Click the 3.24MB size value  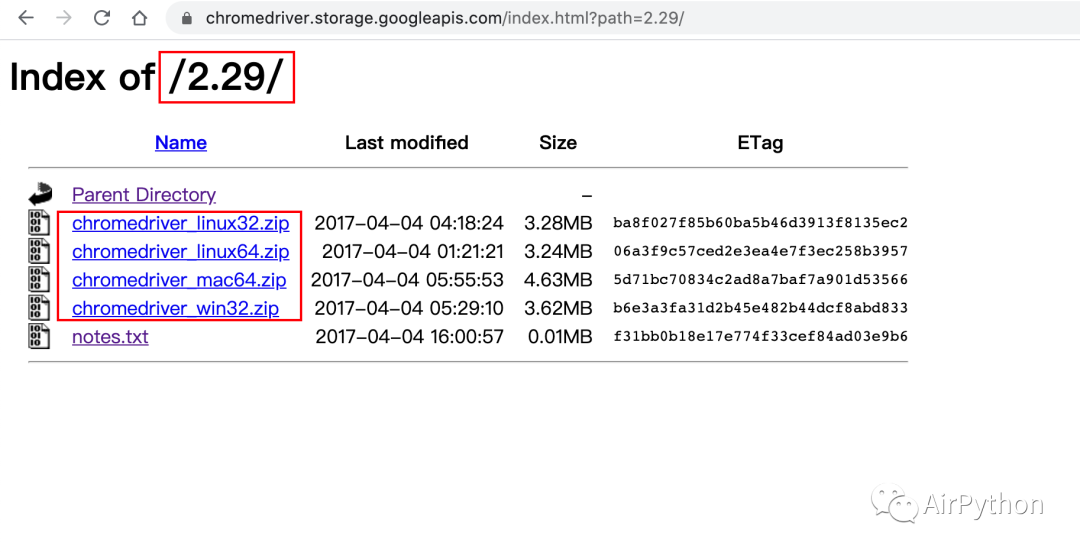(x=558, y=251)
